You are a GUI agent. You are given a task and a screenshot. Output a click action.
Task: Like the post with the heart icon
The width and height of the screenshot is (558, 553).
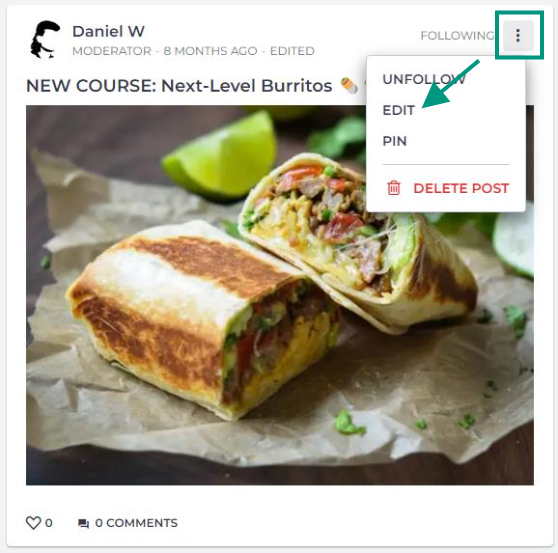33,523
